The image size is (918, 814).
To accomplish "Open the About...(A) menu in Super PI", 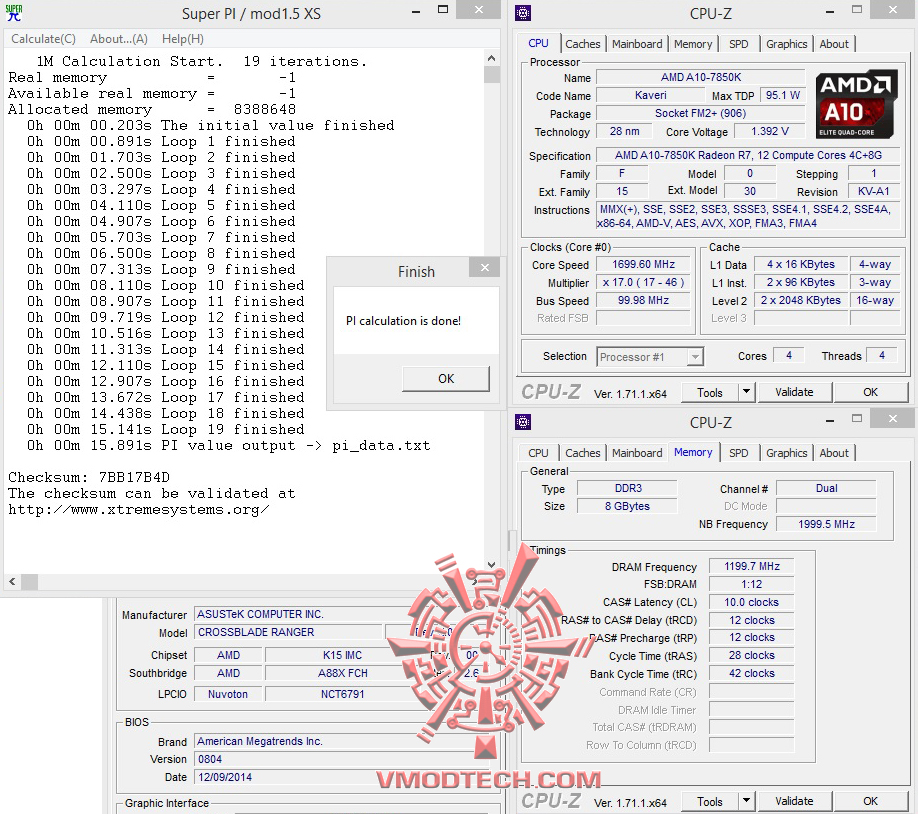I will [x=119, y=39].
